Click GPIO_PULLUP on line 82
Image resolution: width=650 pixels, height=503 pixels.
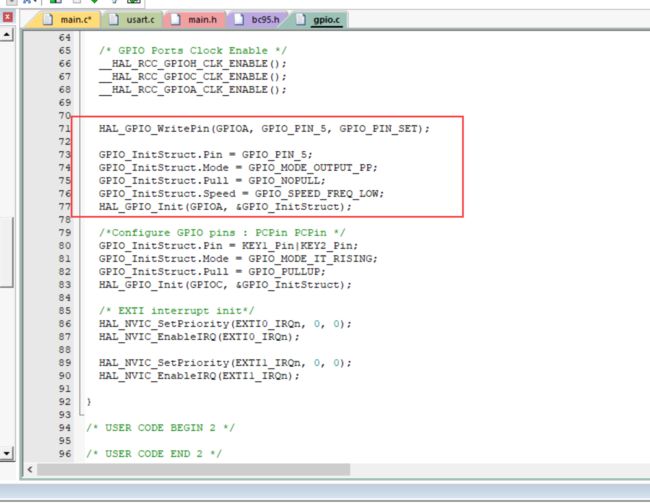284,272
